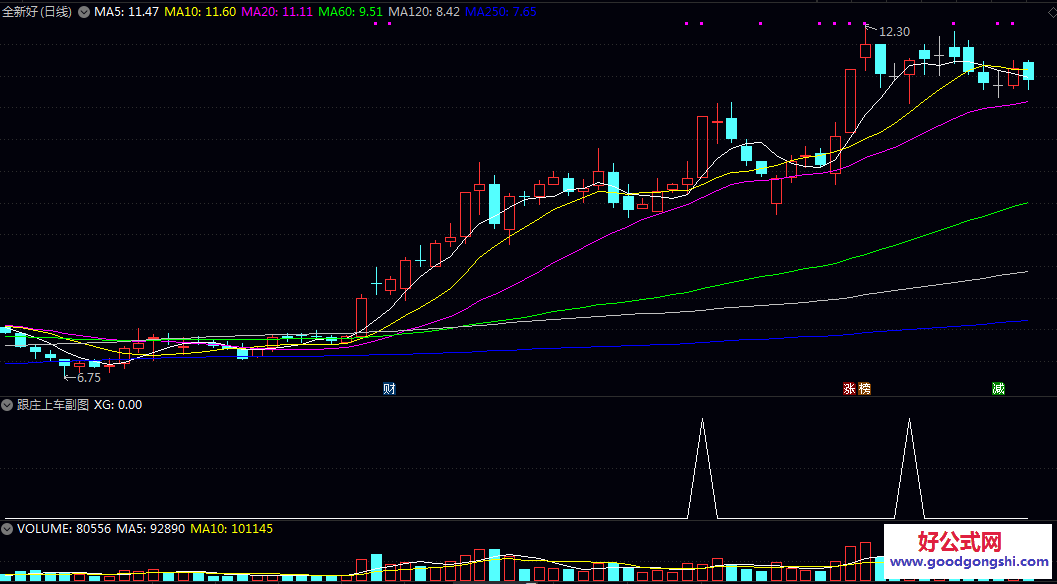This screenshot has height=584, width=1057.
Task: Open the dropdown circle before VOLUME
Action: click(7, 529)
